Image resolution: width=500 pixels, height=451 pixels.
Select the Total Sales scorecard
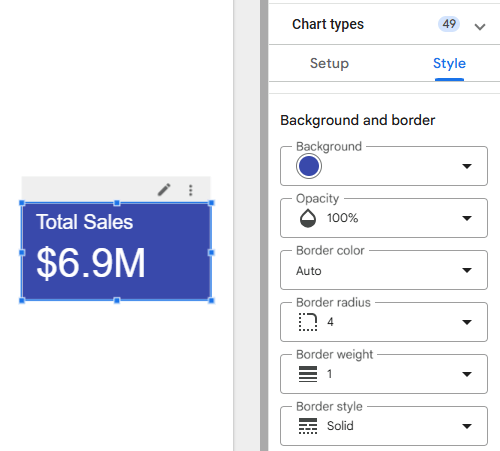(x=116, y=252)
